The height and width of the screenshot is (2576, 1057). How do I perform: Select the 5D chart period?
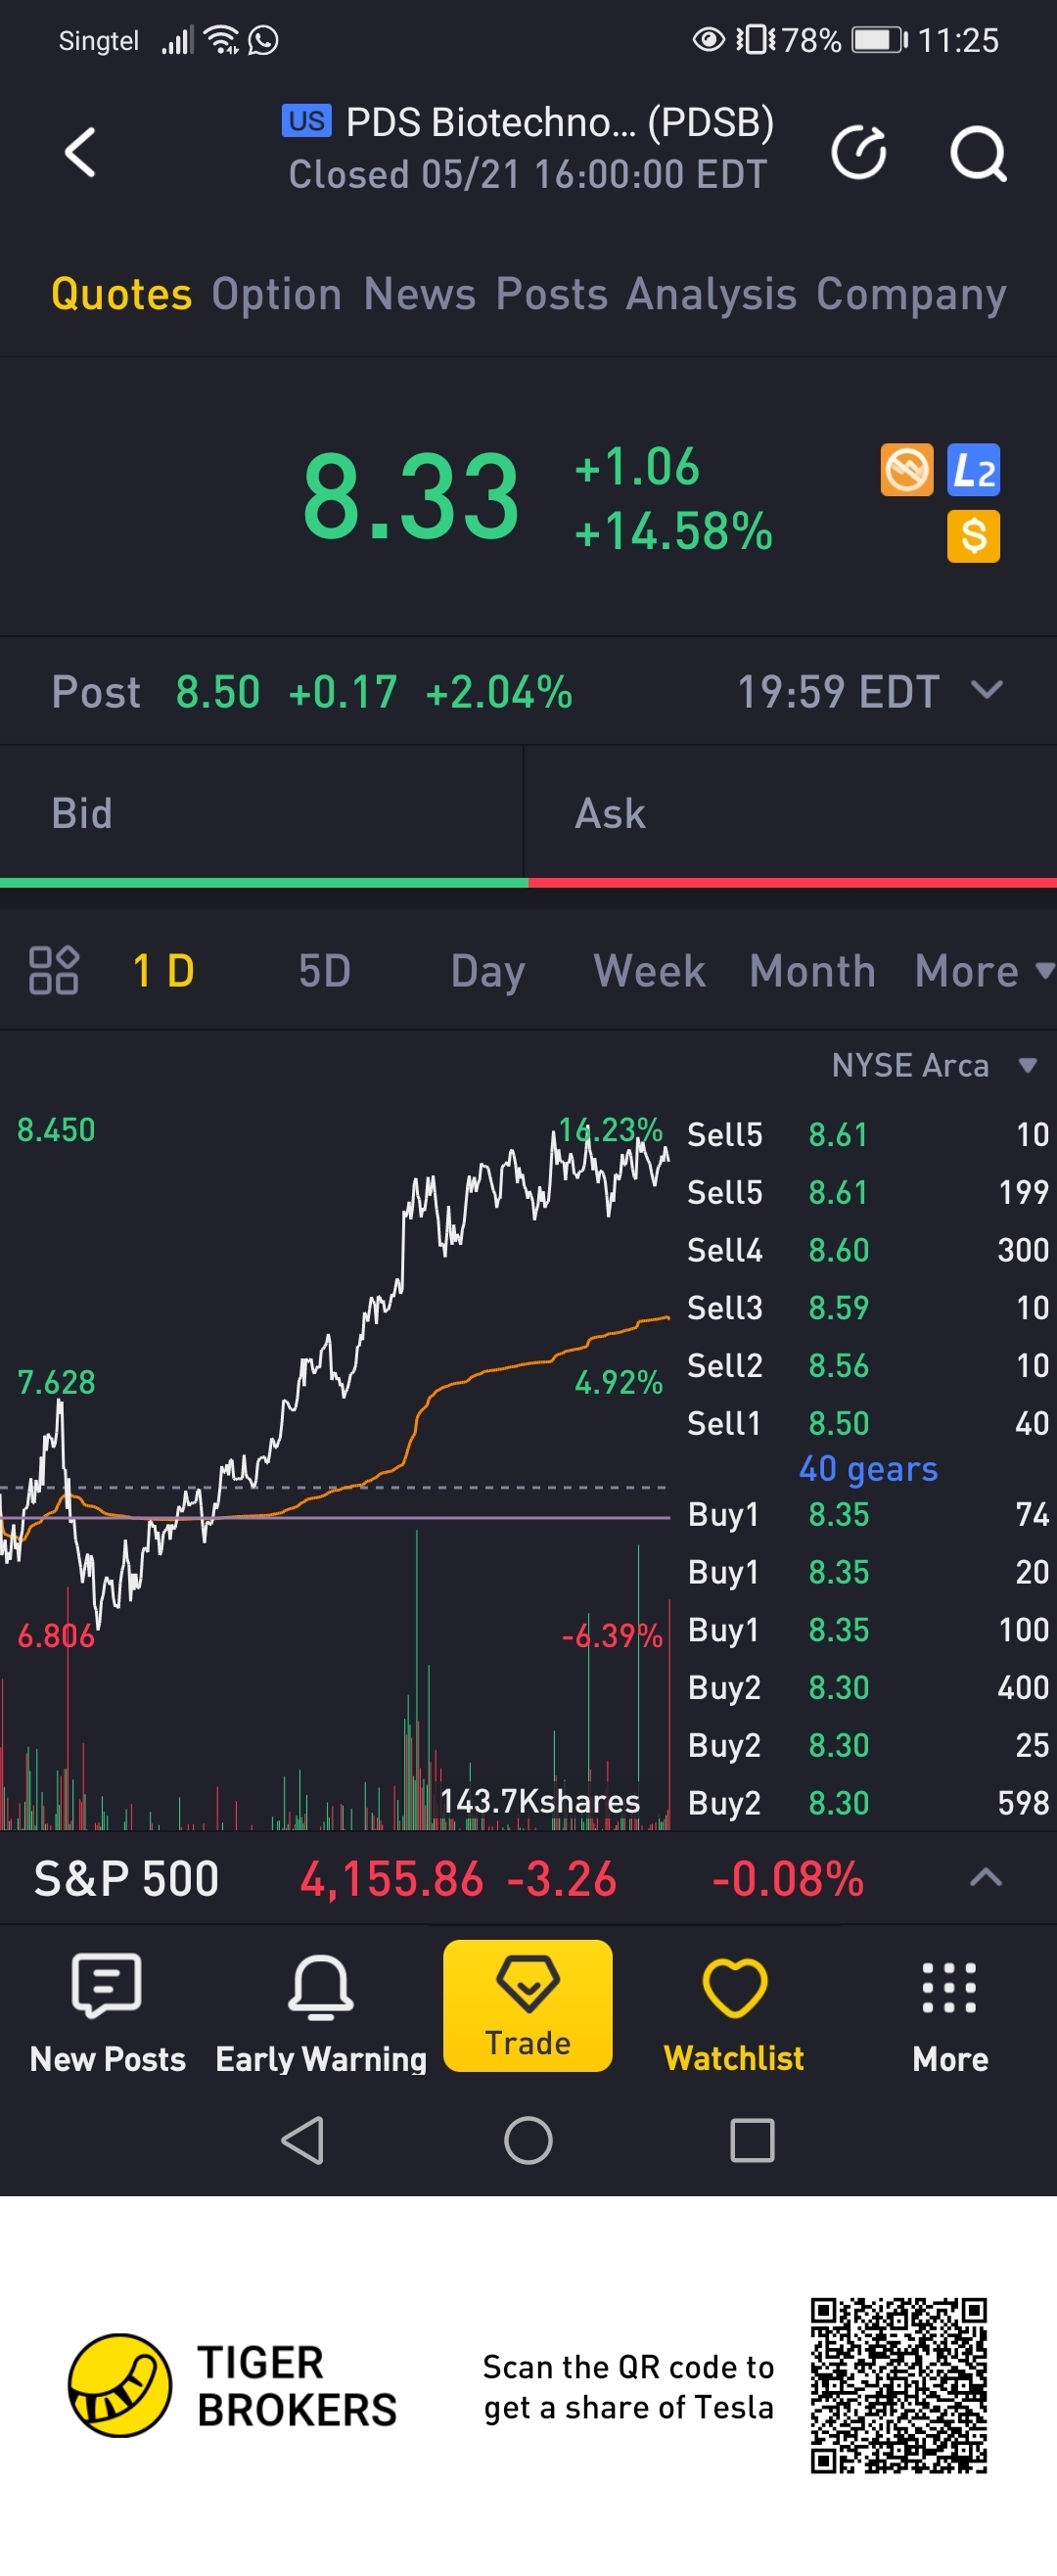tap(325, 971)
